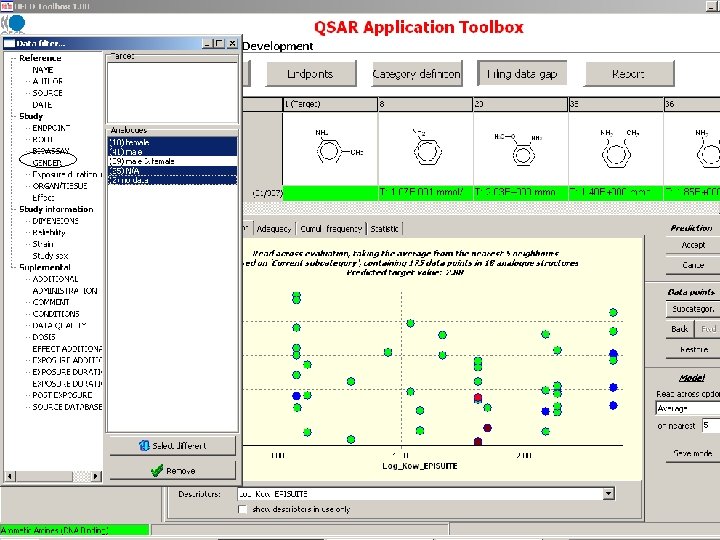This screenshot has height=540, width=720.
Task: Select the COMMENT tree item
Action: [51, 302]
